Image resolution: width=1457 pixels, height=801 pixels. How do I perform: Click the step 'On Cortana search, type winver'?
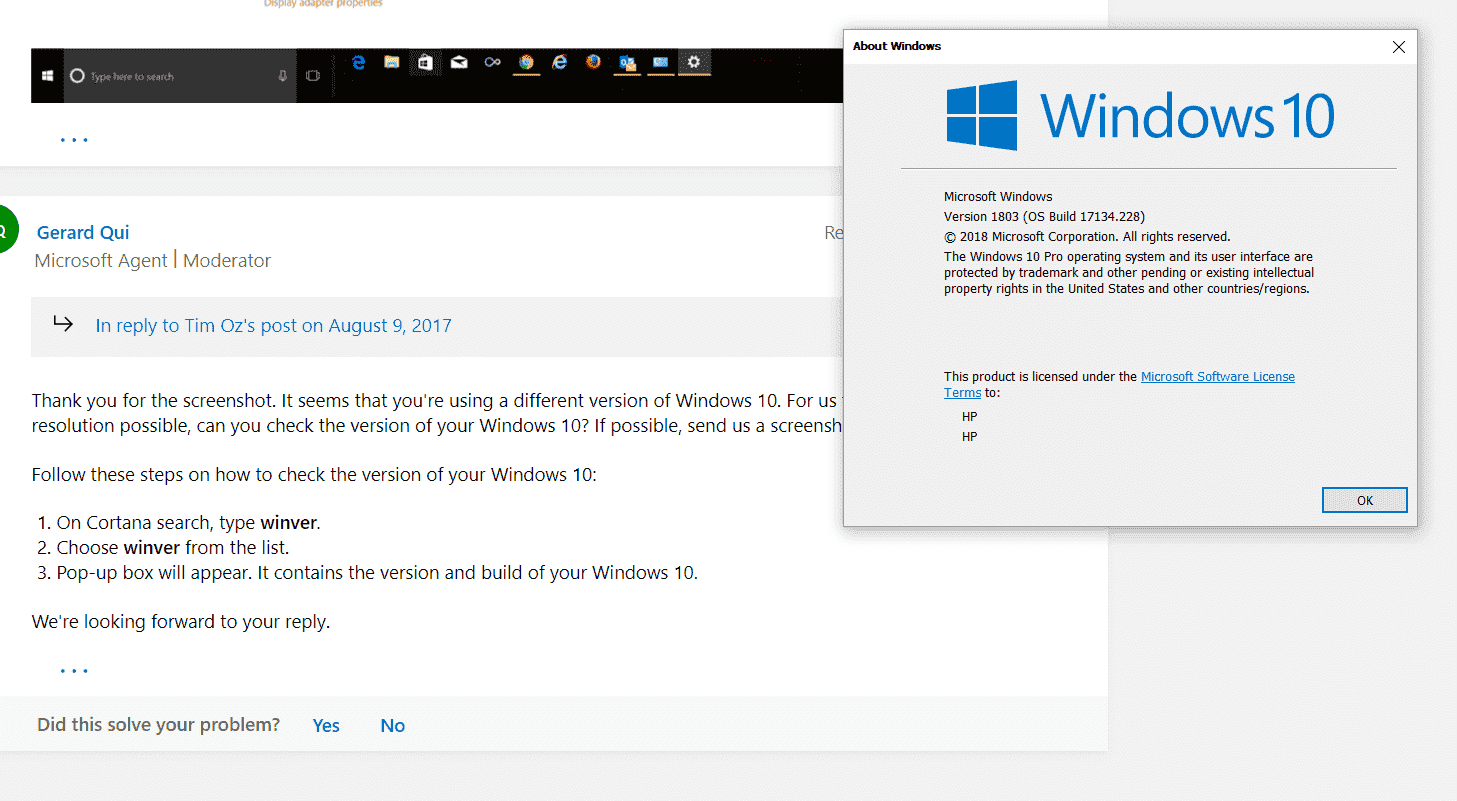(x=188, y=523)
